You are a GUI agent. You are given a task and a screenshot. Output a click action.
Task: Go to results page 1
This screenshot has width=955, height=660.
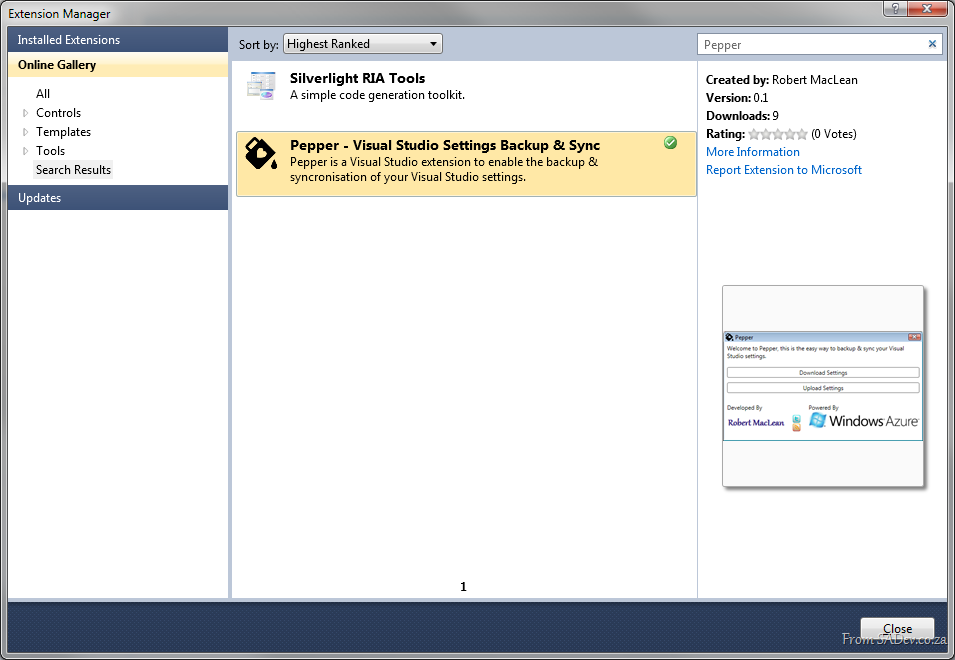[x=463, y=587]
